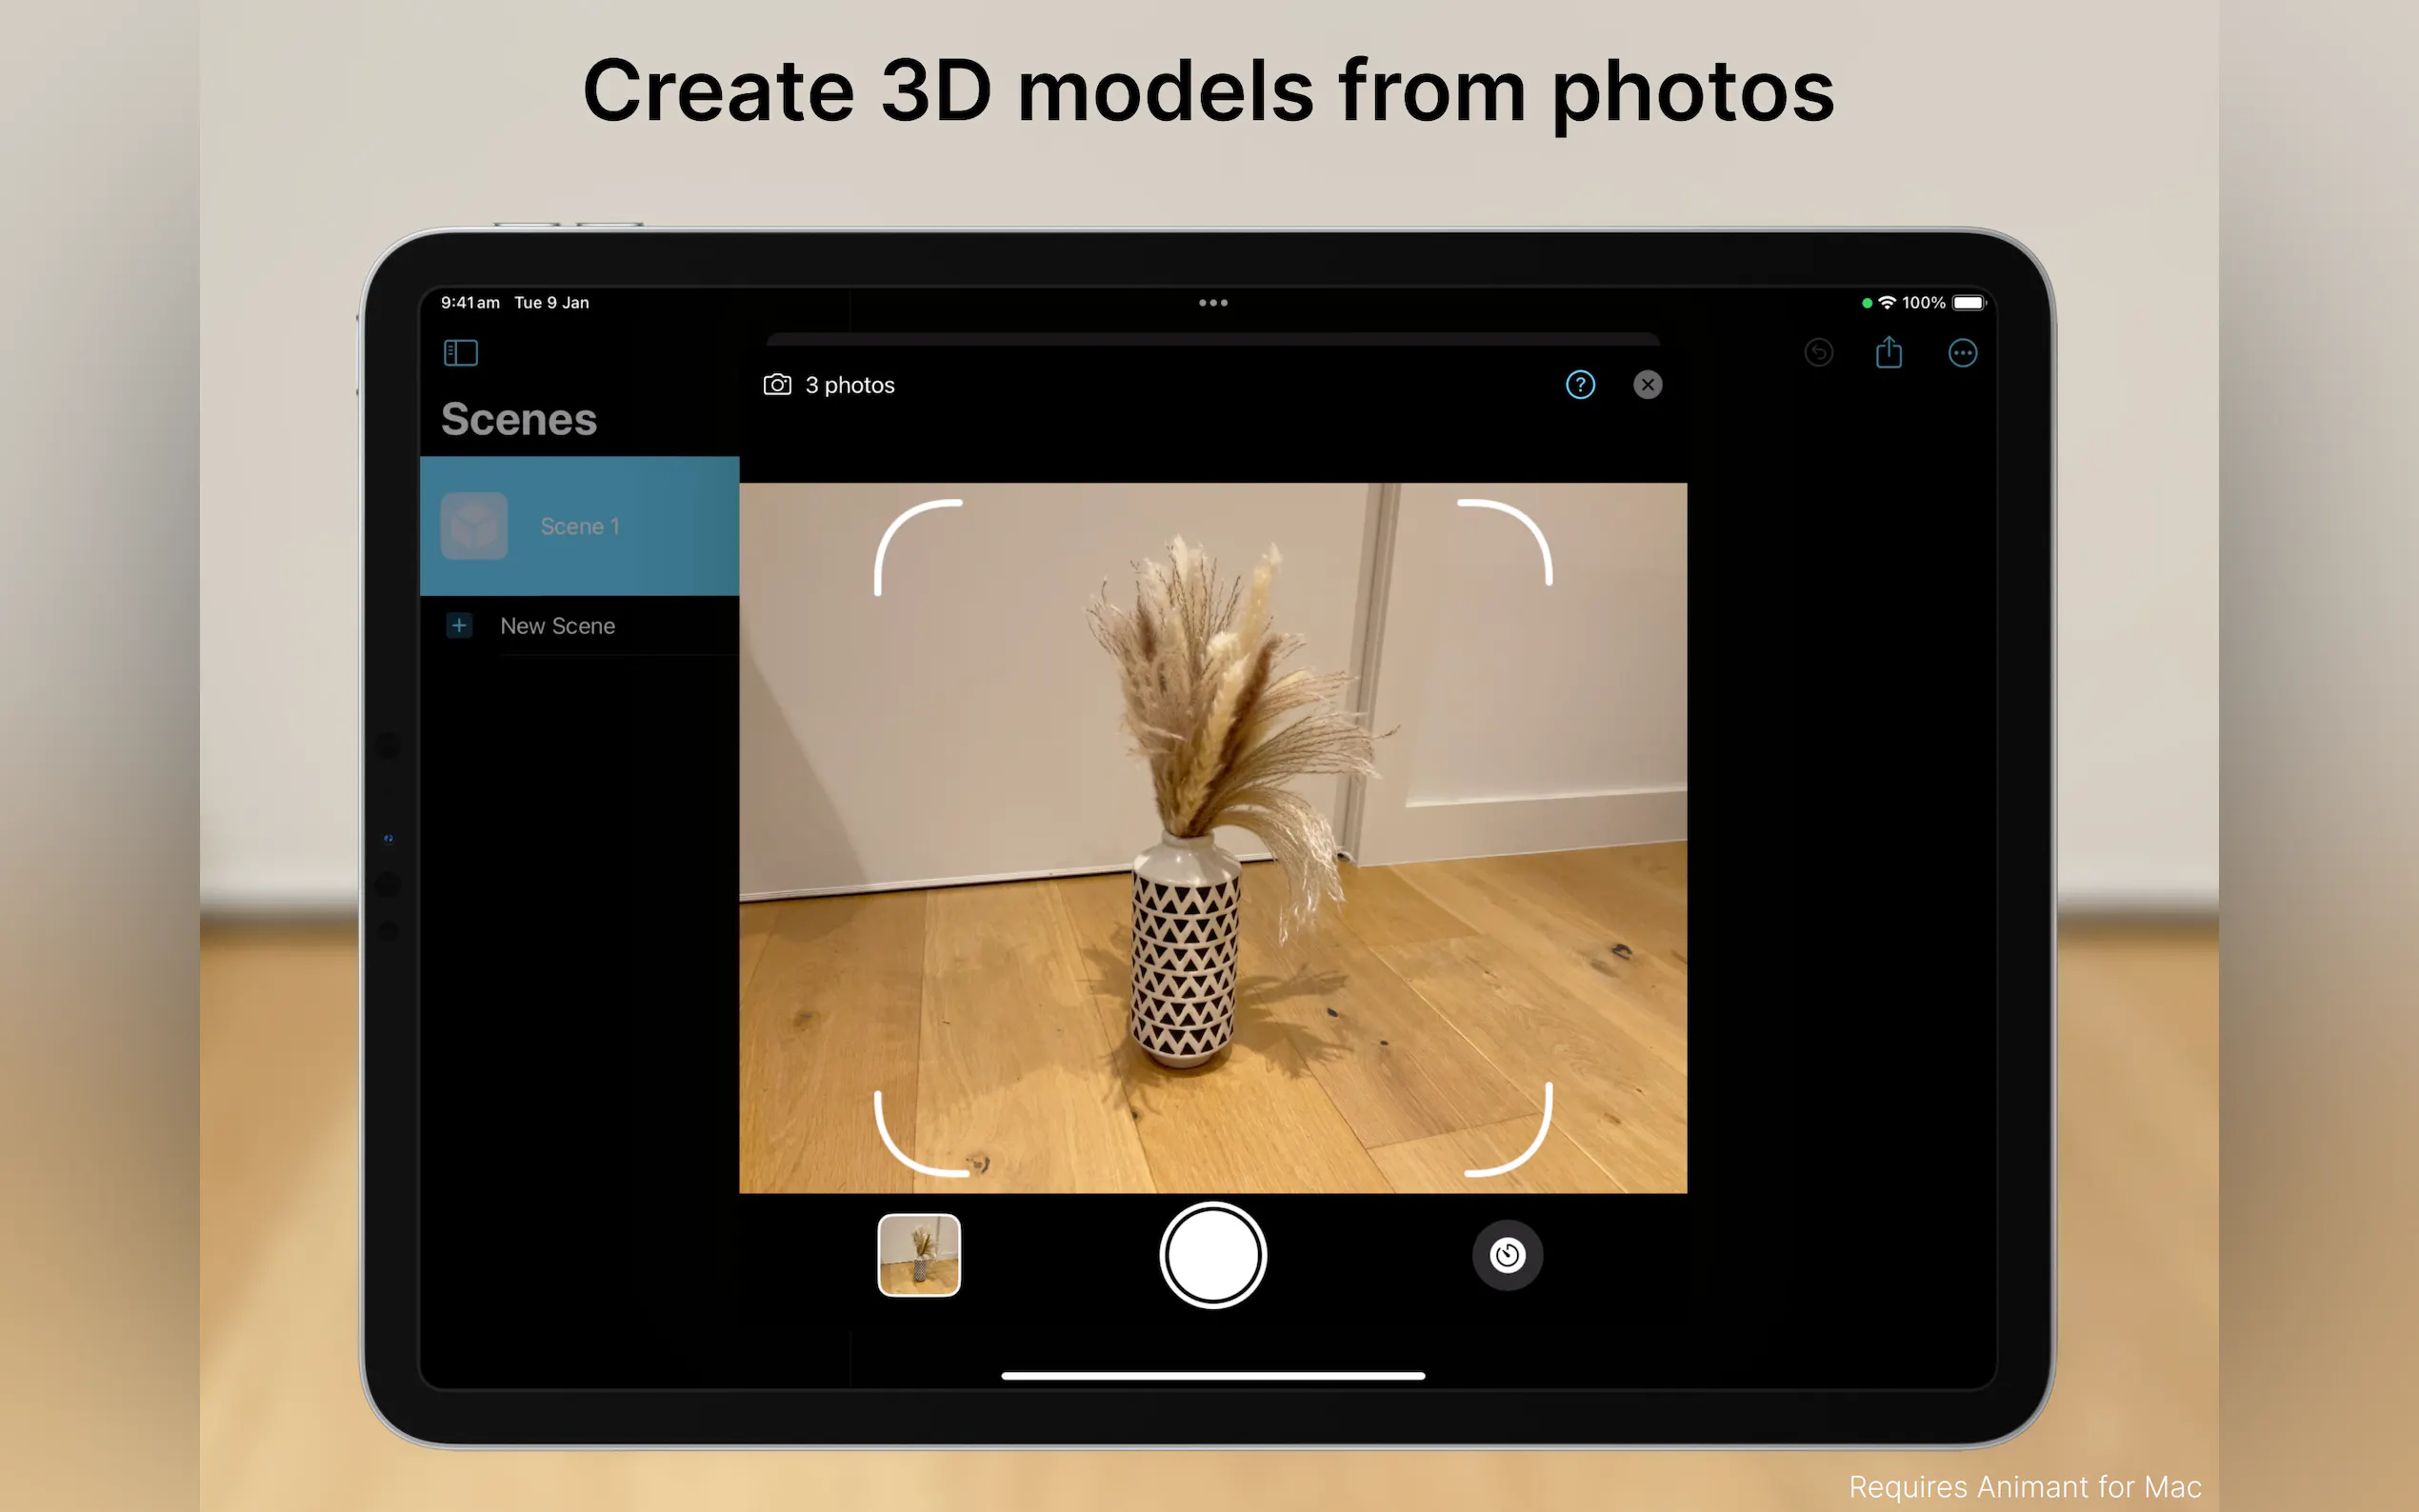The image size is (2419, 1512).
Task: Close the photo capture sheet
Action: [x=1647, y=385]
